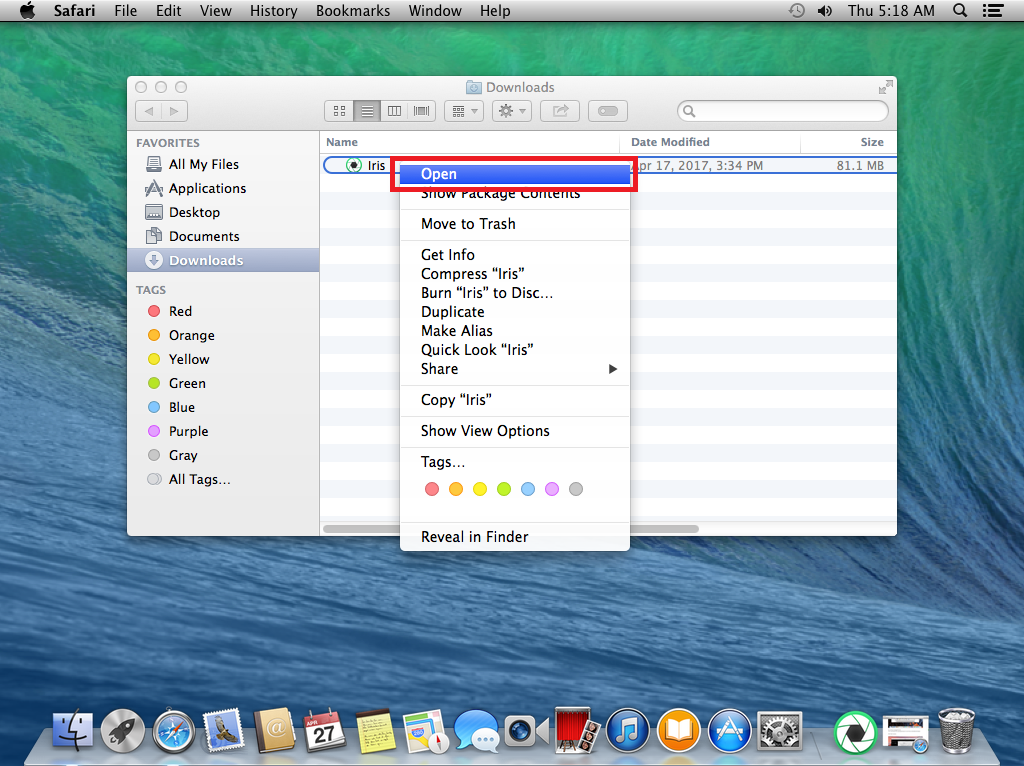The height and width of the screenshot is (766, 1024).
Task: Open Maps icon in Dock
Action: click(426, 731)
